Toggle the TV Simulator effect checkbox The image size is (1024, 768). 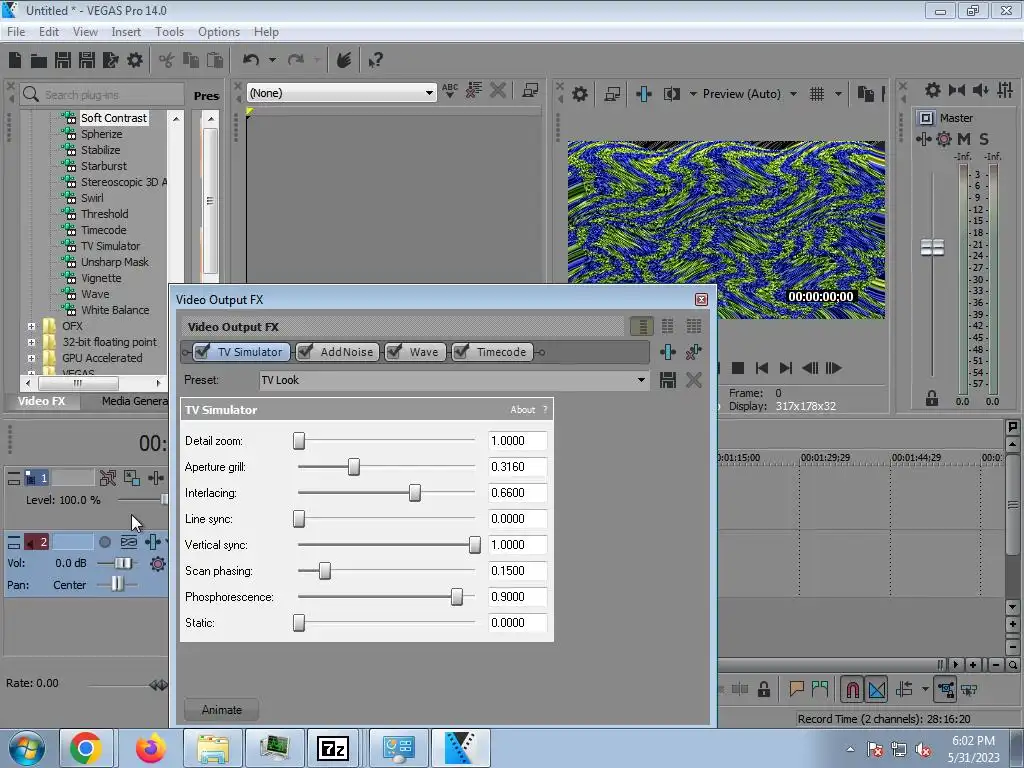202,351
